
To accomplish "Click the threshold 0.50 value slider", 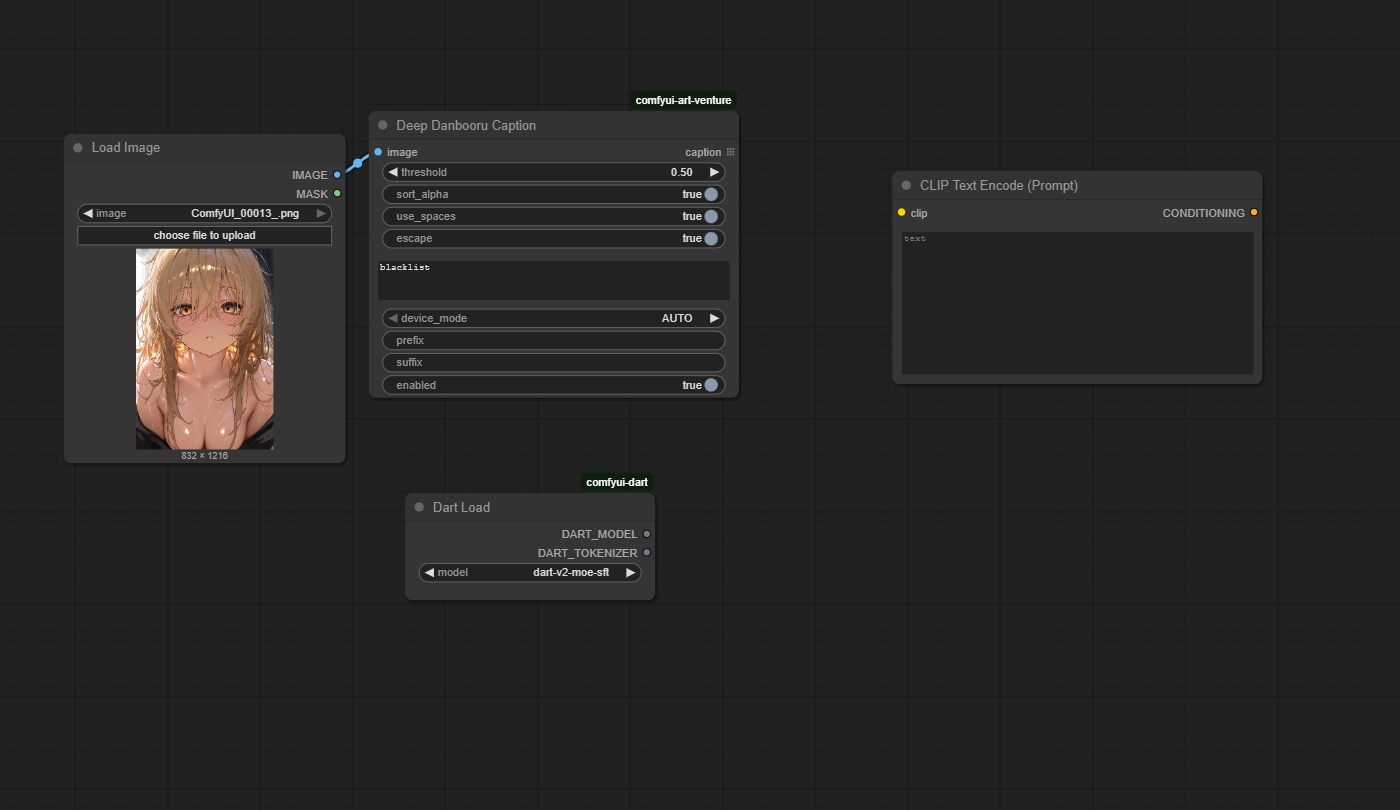I will click(554, 173).
